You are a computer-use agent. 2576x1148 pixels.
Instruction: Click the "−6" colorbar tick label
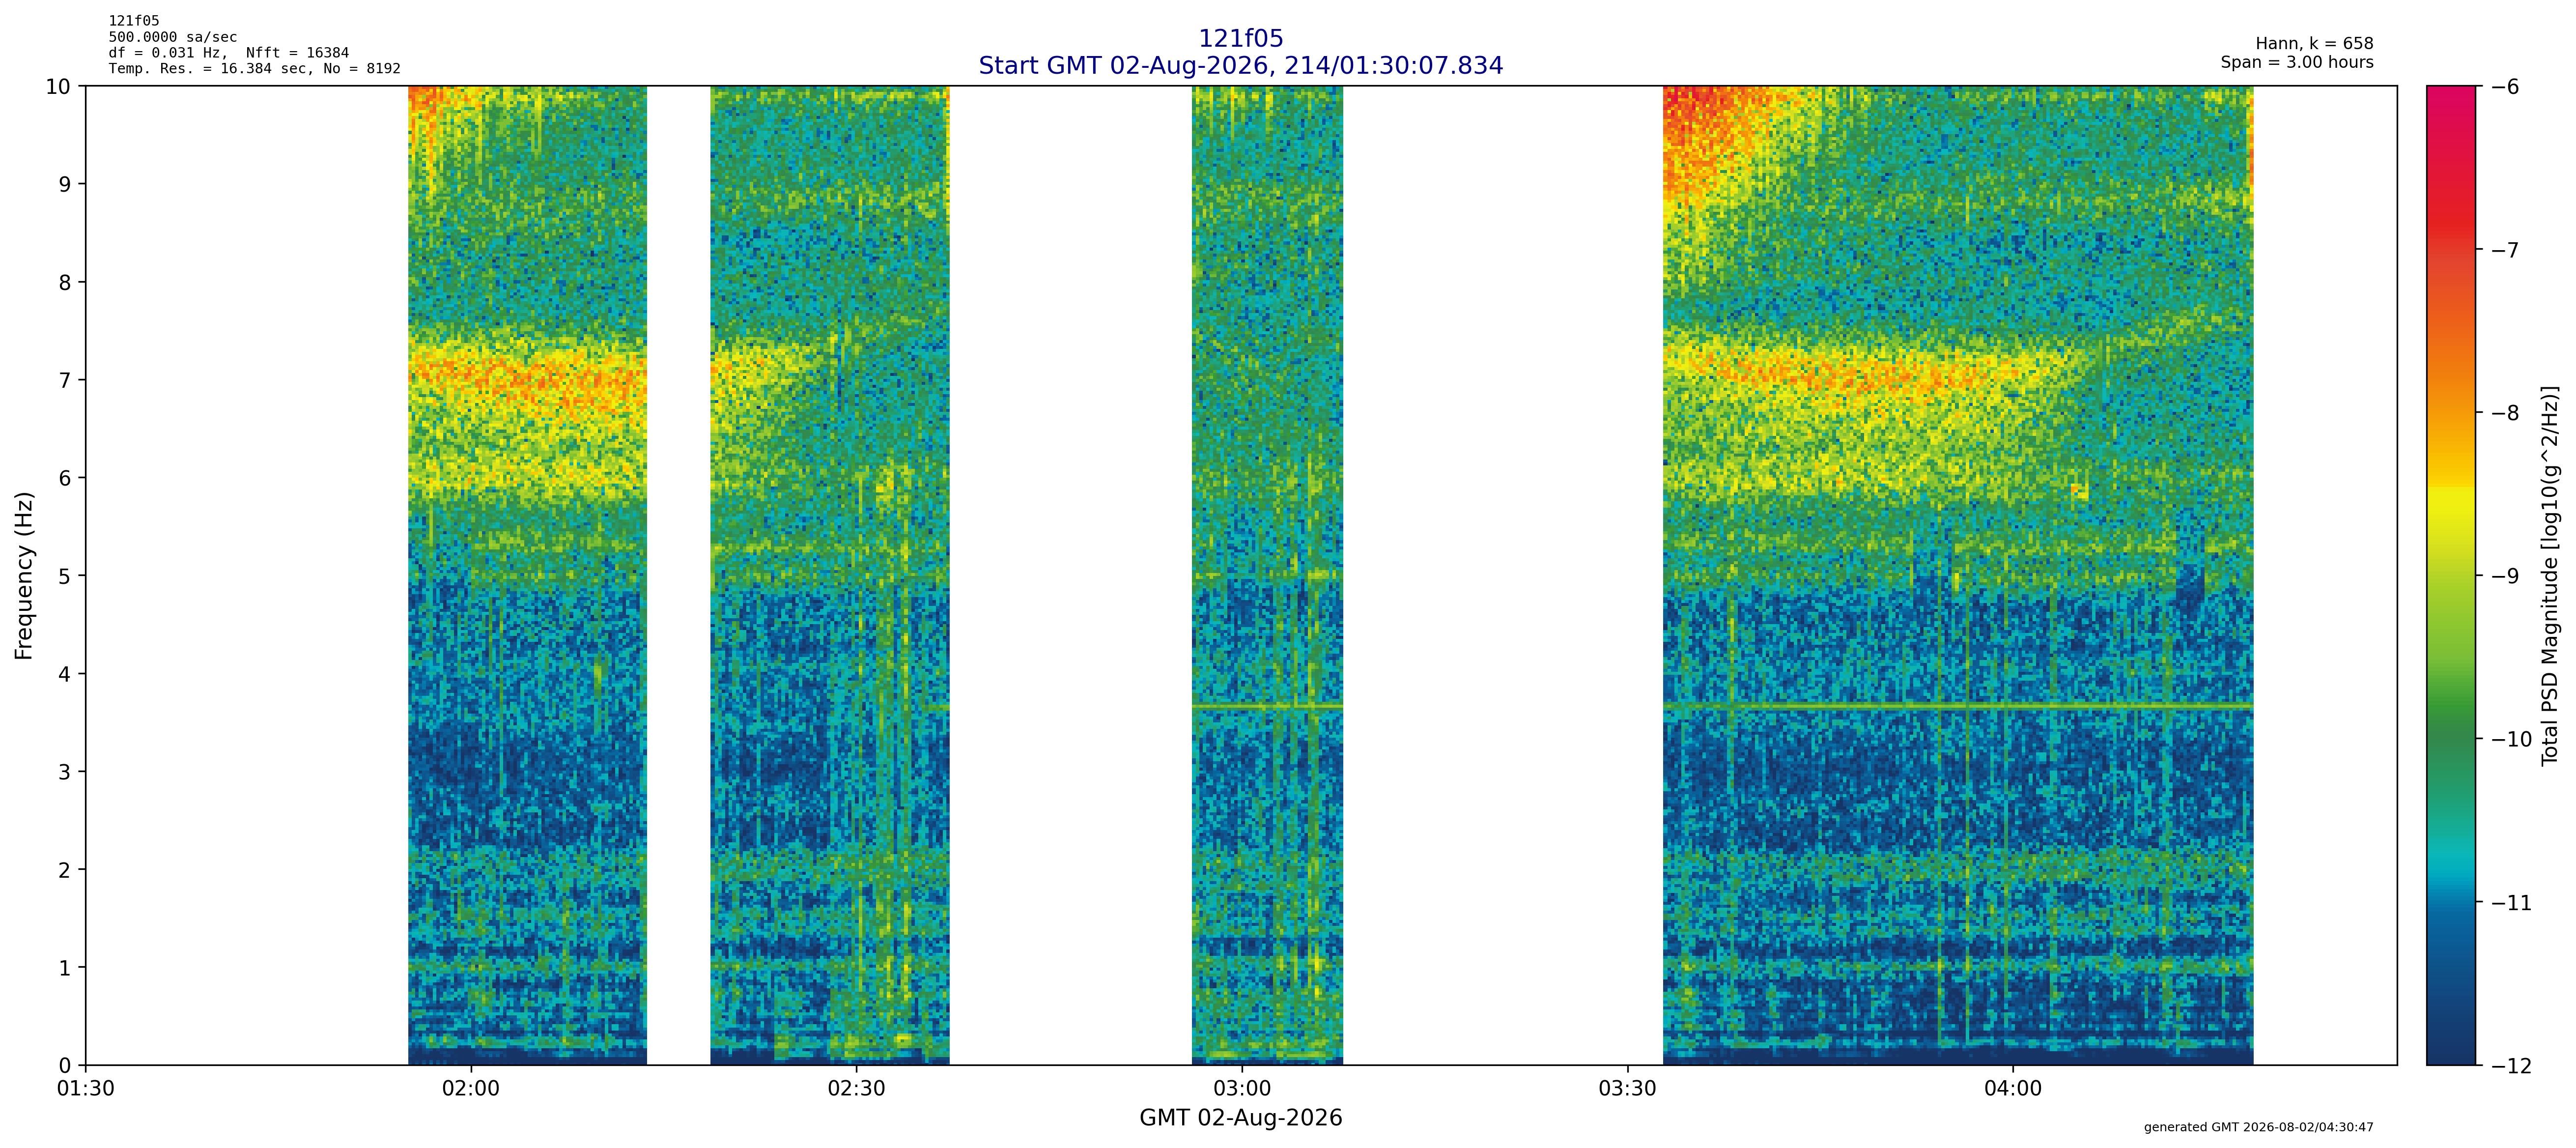[x=2505, y=86]
